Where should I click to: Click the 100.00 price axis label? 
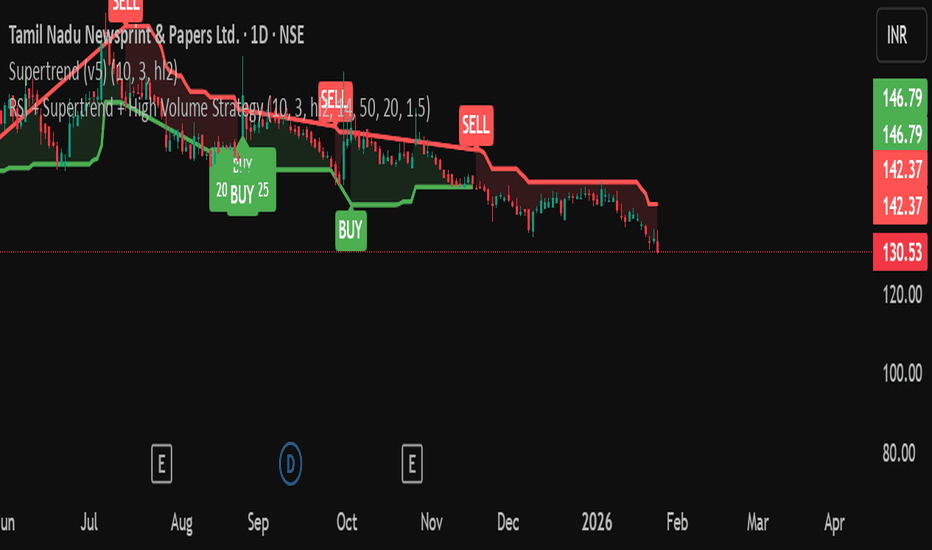click(902, 373)
